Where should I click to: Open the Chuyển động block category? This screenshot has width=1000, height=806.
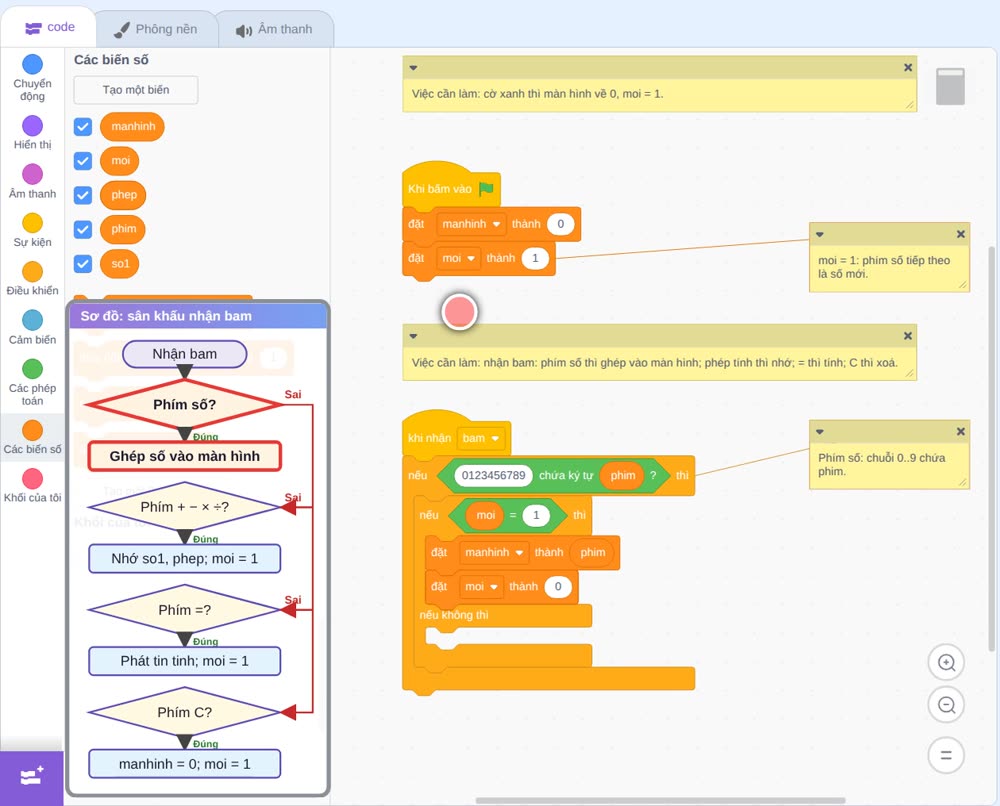(x=32, y=77)
